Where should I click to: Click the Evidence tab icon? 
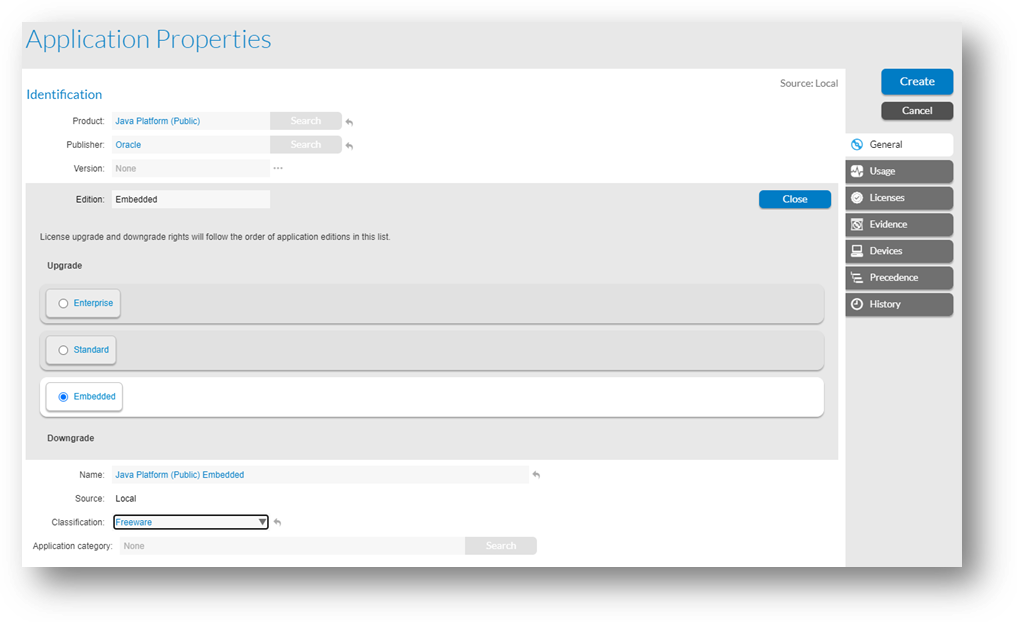[x=857, y=224]
